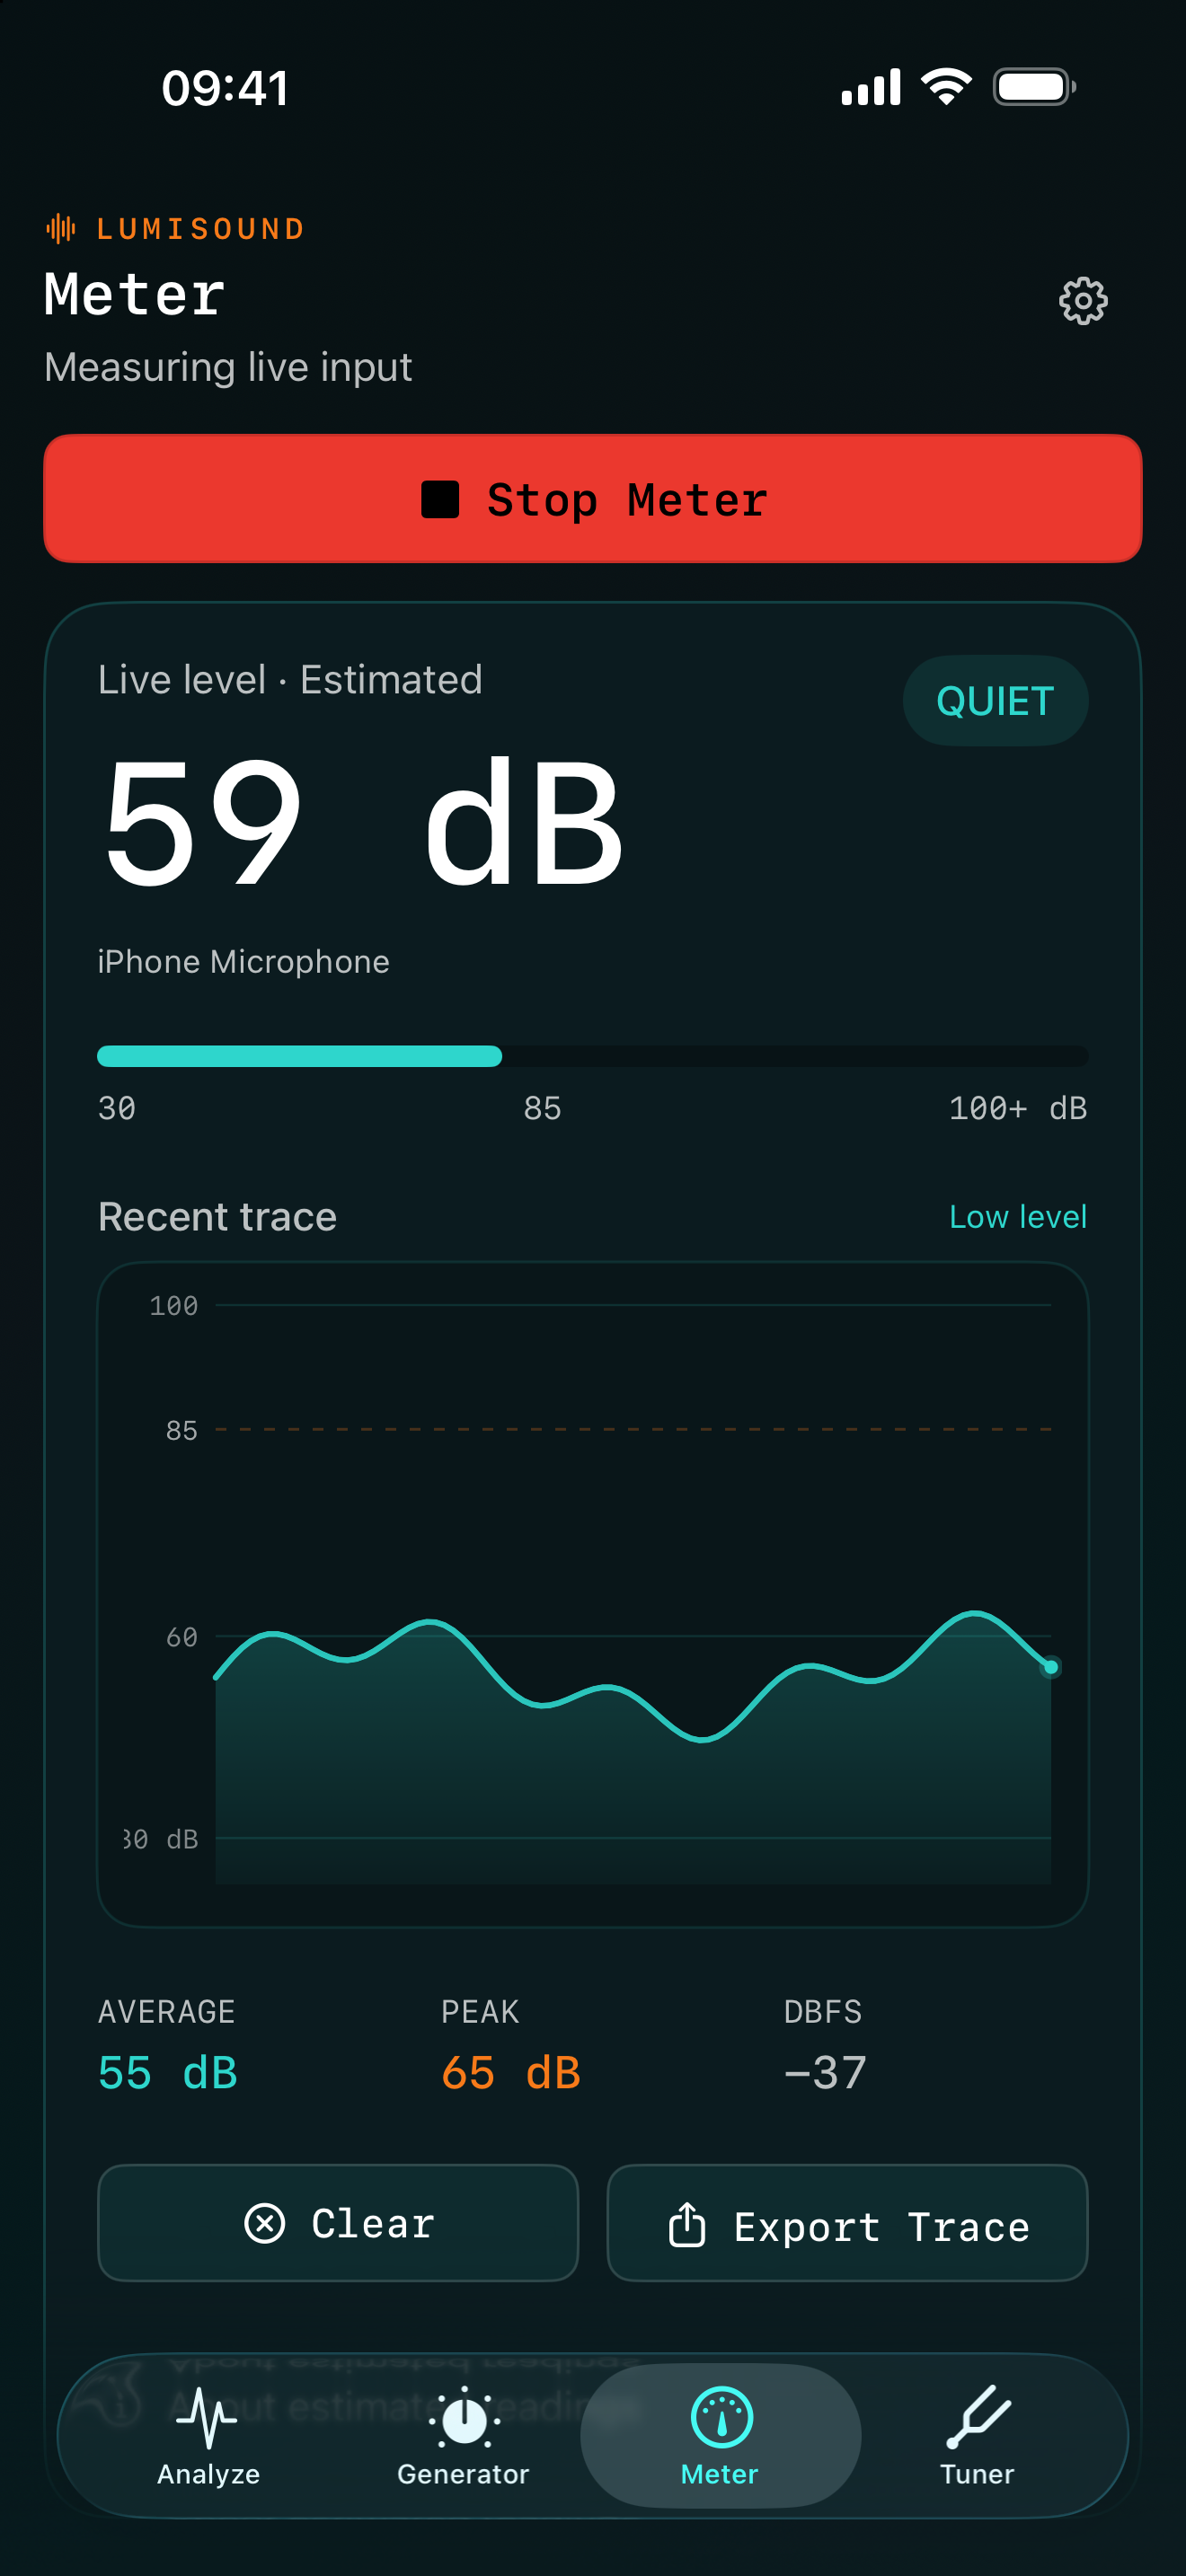This screenshot has height=2576, width=1186.
Task: Tap the trace endpoint dot on chart
Action: 1051,1667
